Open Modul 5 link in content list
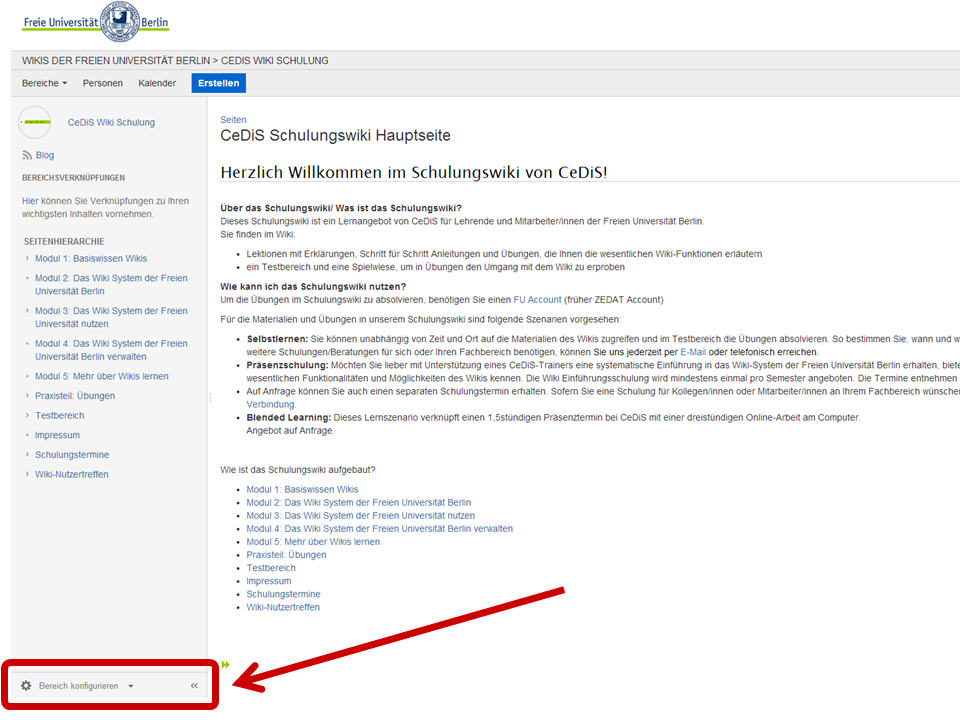 [x=313, y=542]
